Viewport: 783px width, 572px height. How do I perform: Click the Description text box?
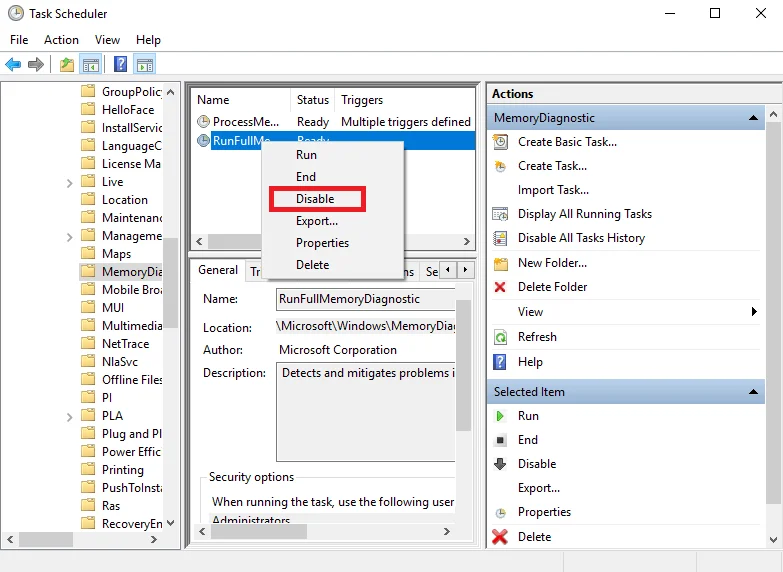click(x=366, y=412)
